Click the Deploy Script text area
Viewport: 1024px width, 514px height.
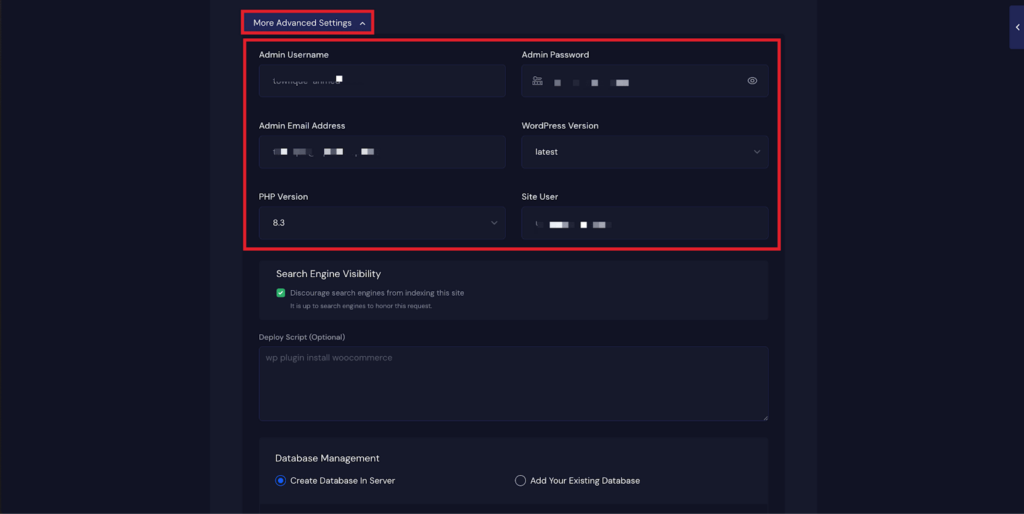512,385
